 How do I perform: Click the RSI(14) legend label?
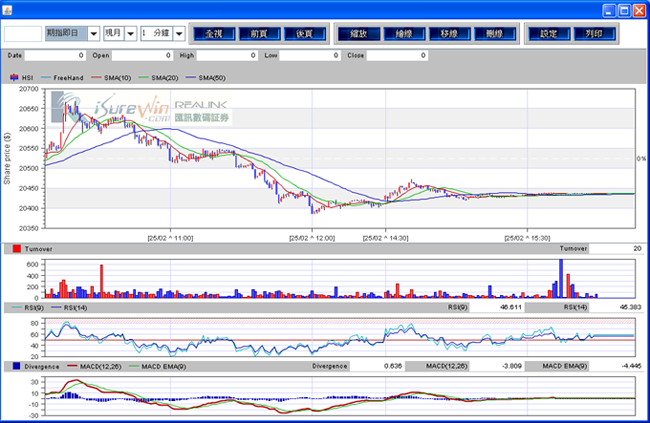(x=75, y=308)
